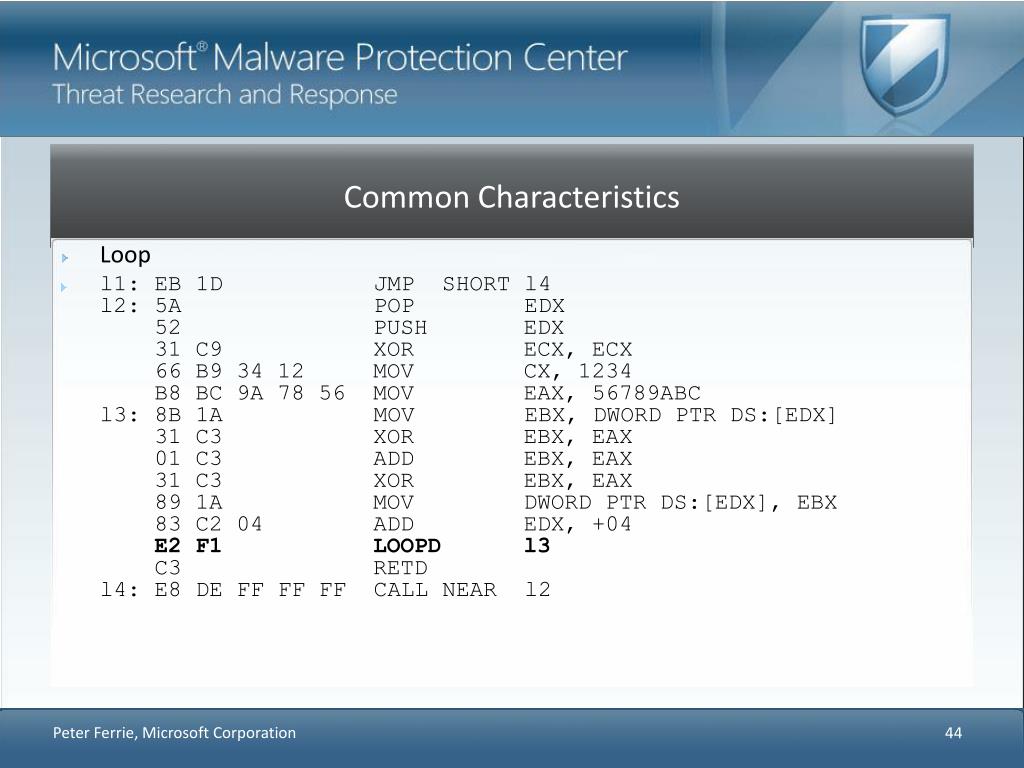Click the Peter Ferrie, Microsoft Corporation footer

click(174, 733)
